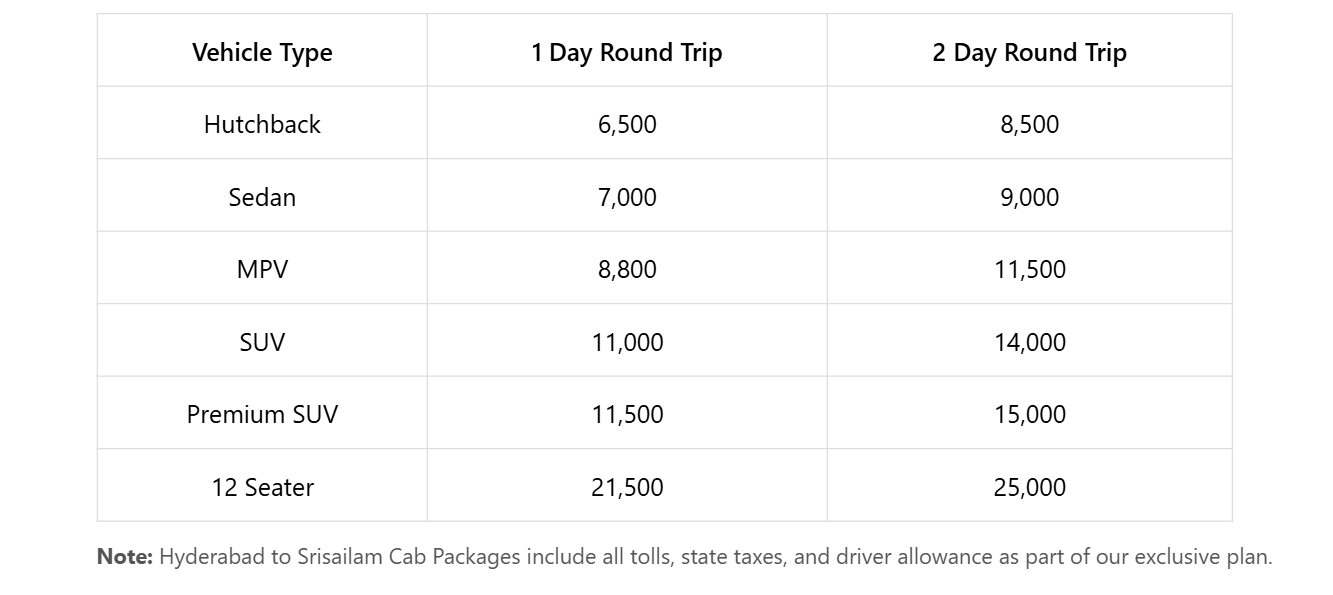Click the 25,000 12 Seater price
Image resolution: width=1333 pixels, height=595 pixels.
(x=1029, y=487)
